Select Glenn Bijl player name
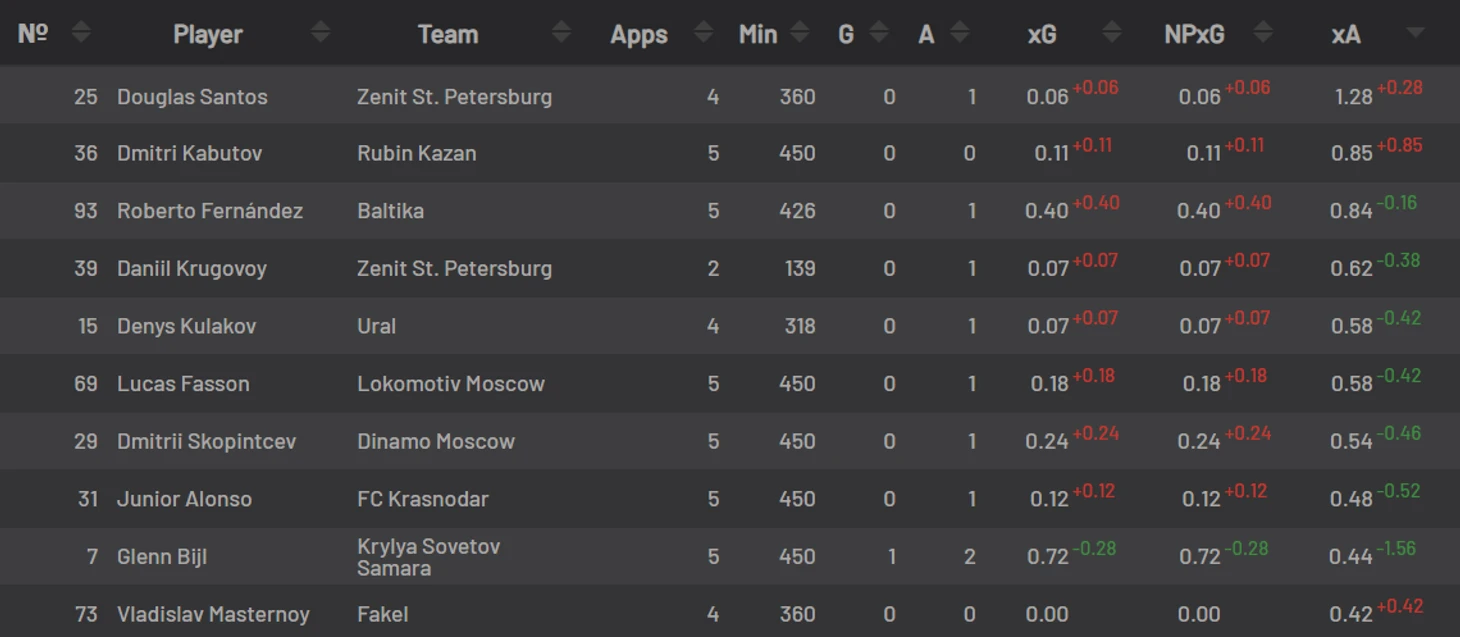This screenshot has height=637, width=1460. (162, 557)
